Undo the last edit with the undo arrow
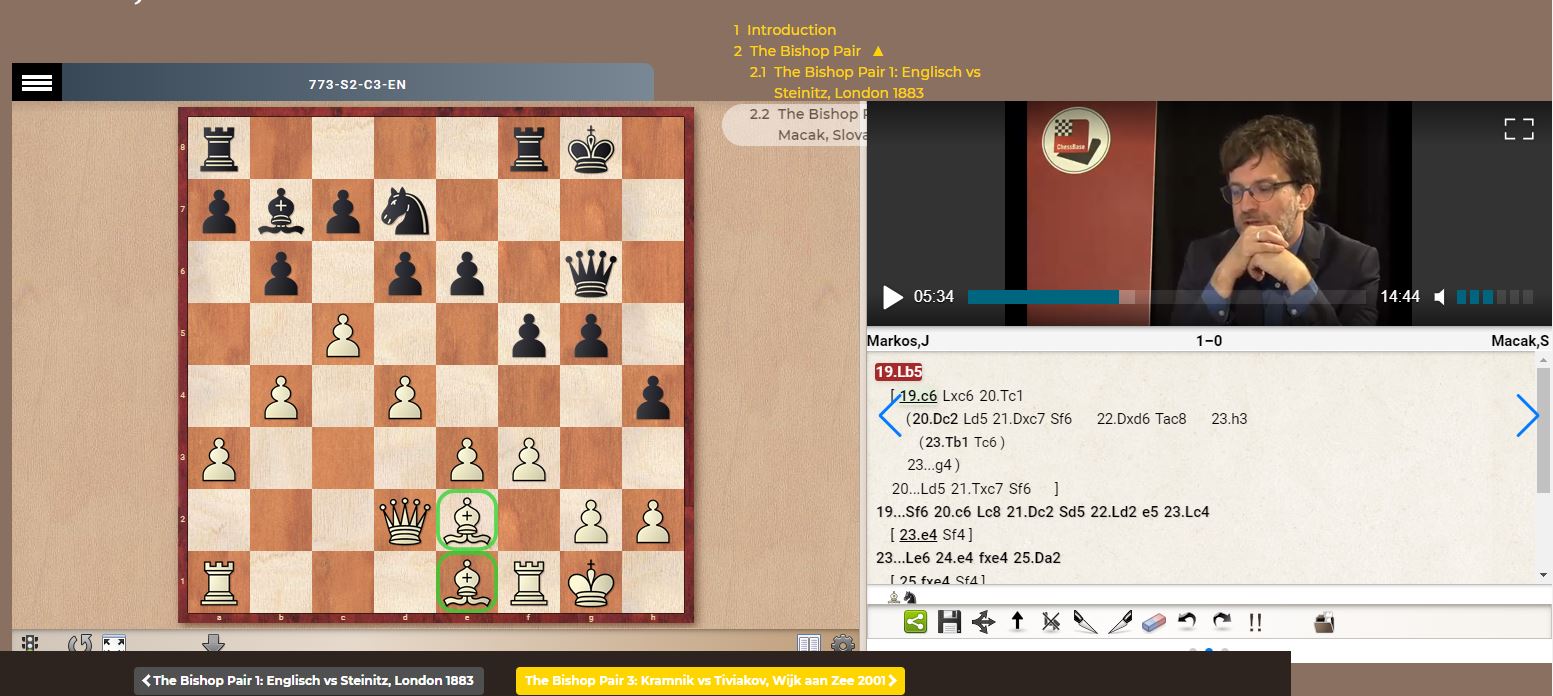 click(1187, 621)
